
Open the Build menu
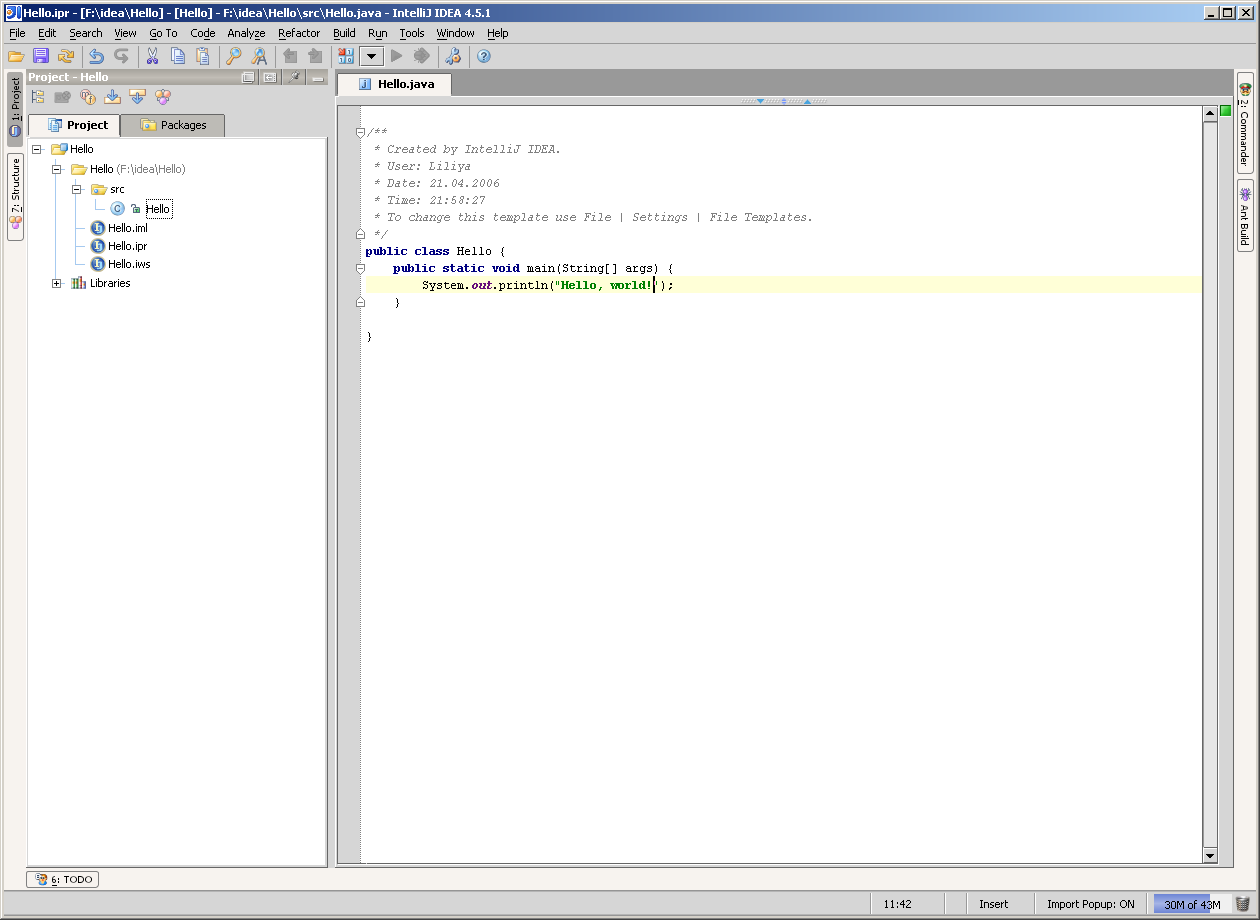[x=344, y=33]
